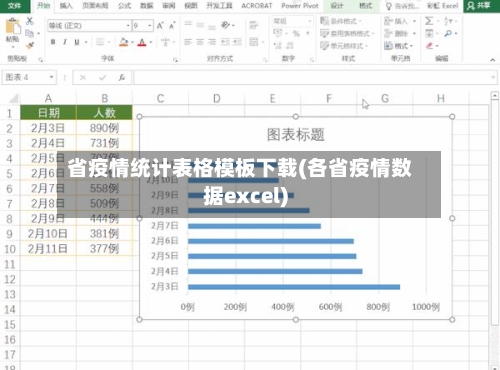
Task: Open the font name combo box
Action: [x=89, y=26]
